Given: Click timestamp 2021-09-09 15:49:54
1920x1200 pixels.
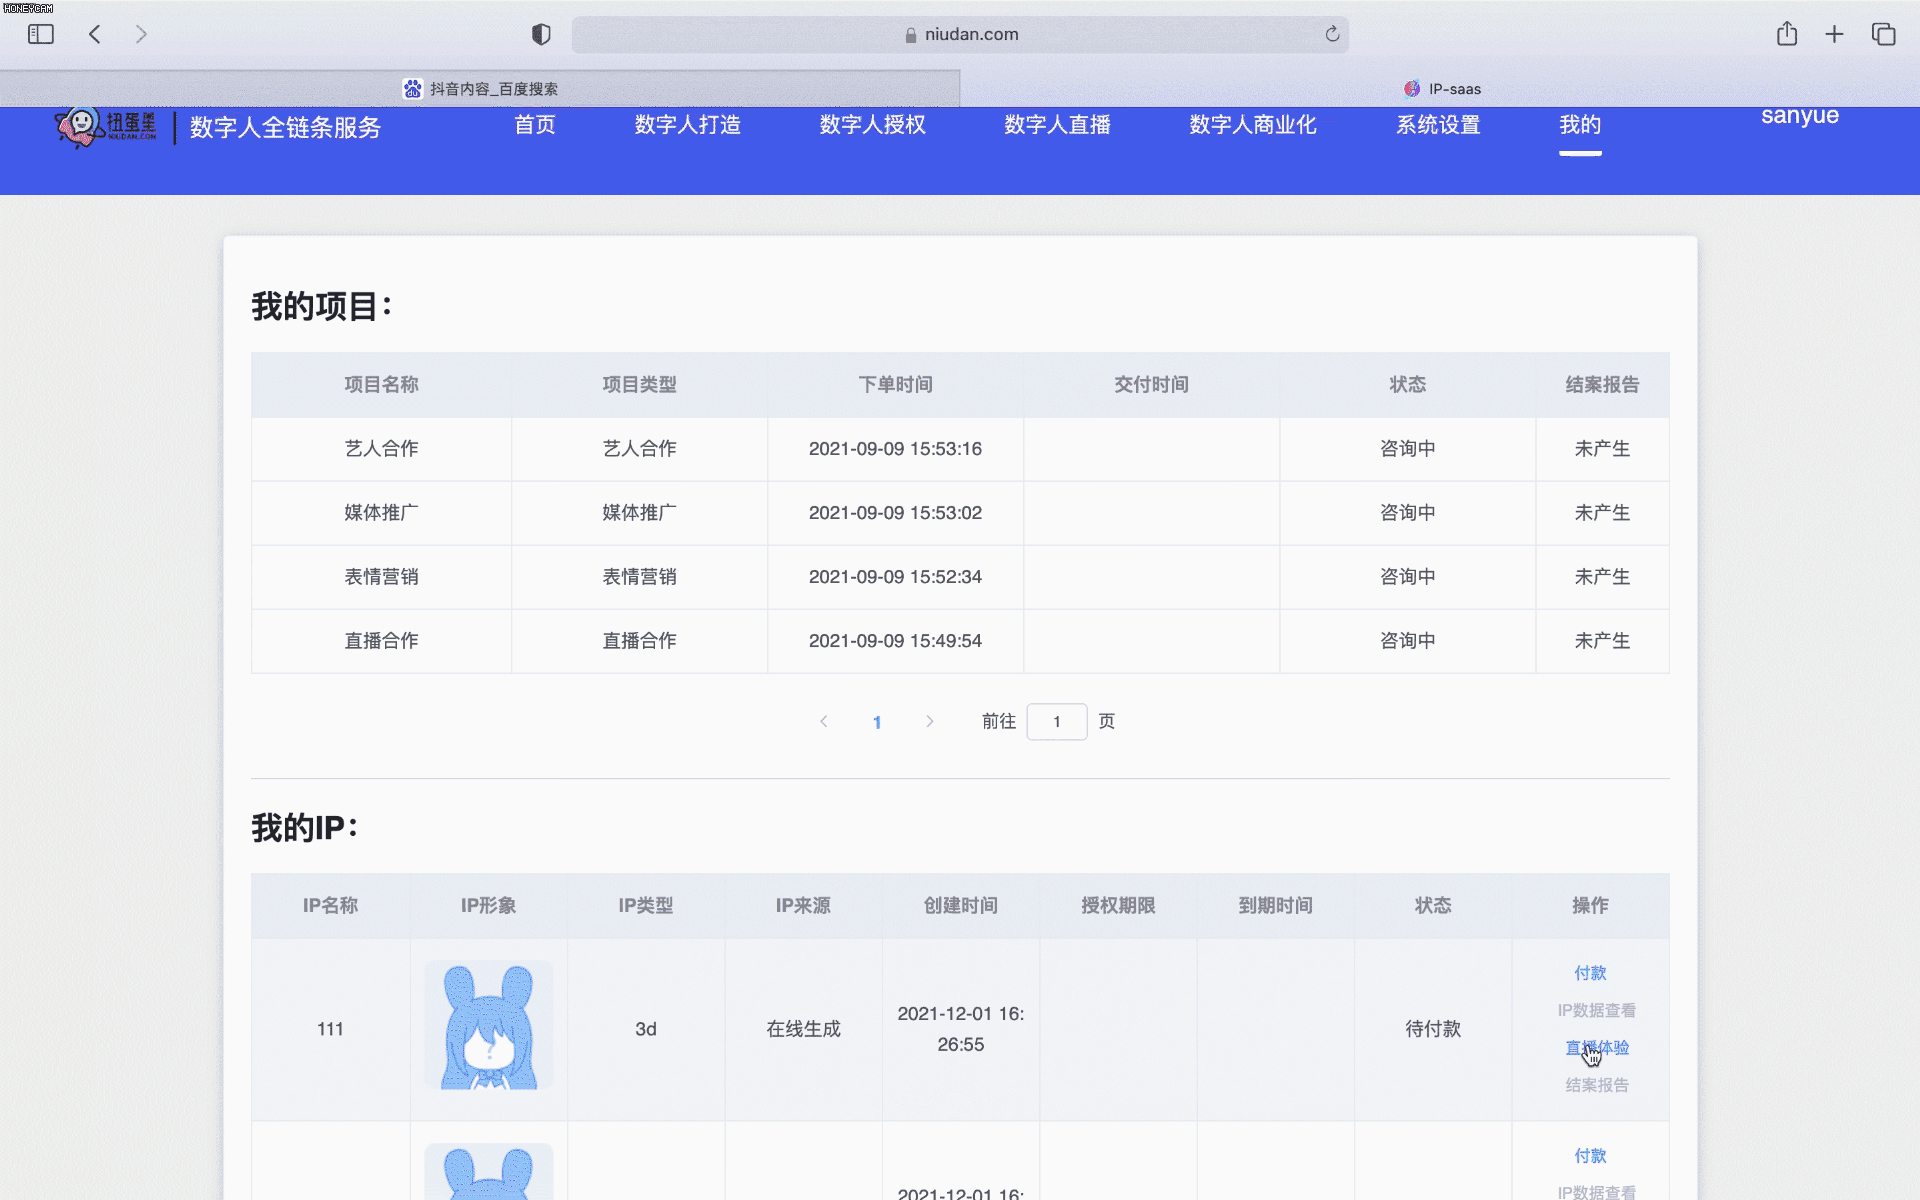Looking at the screenshot, I should click(x=895, y=641).
